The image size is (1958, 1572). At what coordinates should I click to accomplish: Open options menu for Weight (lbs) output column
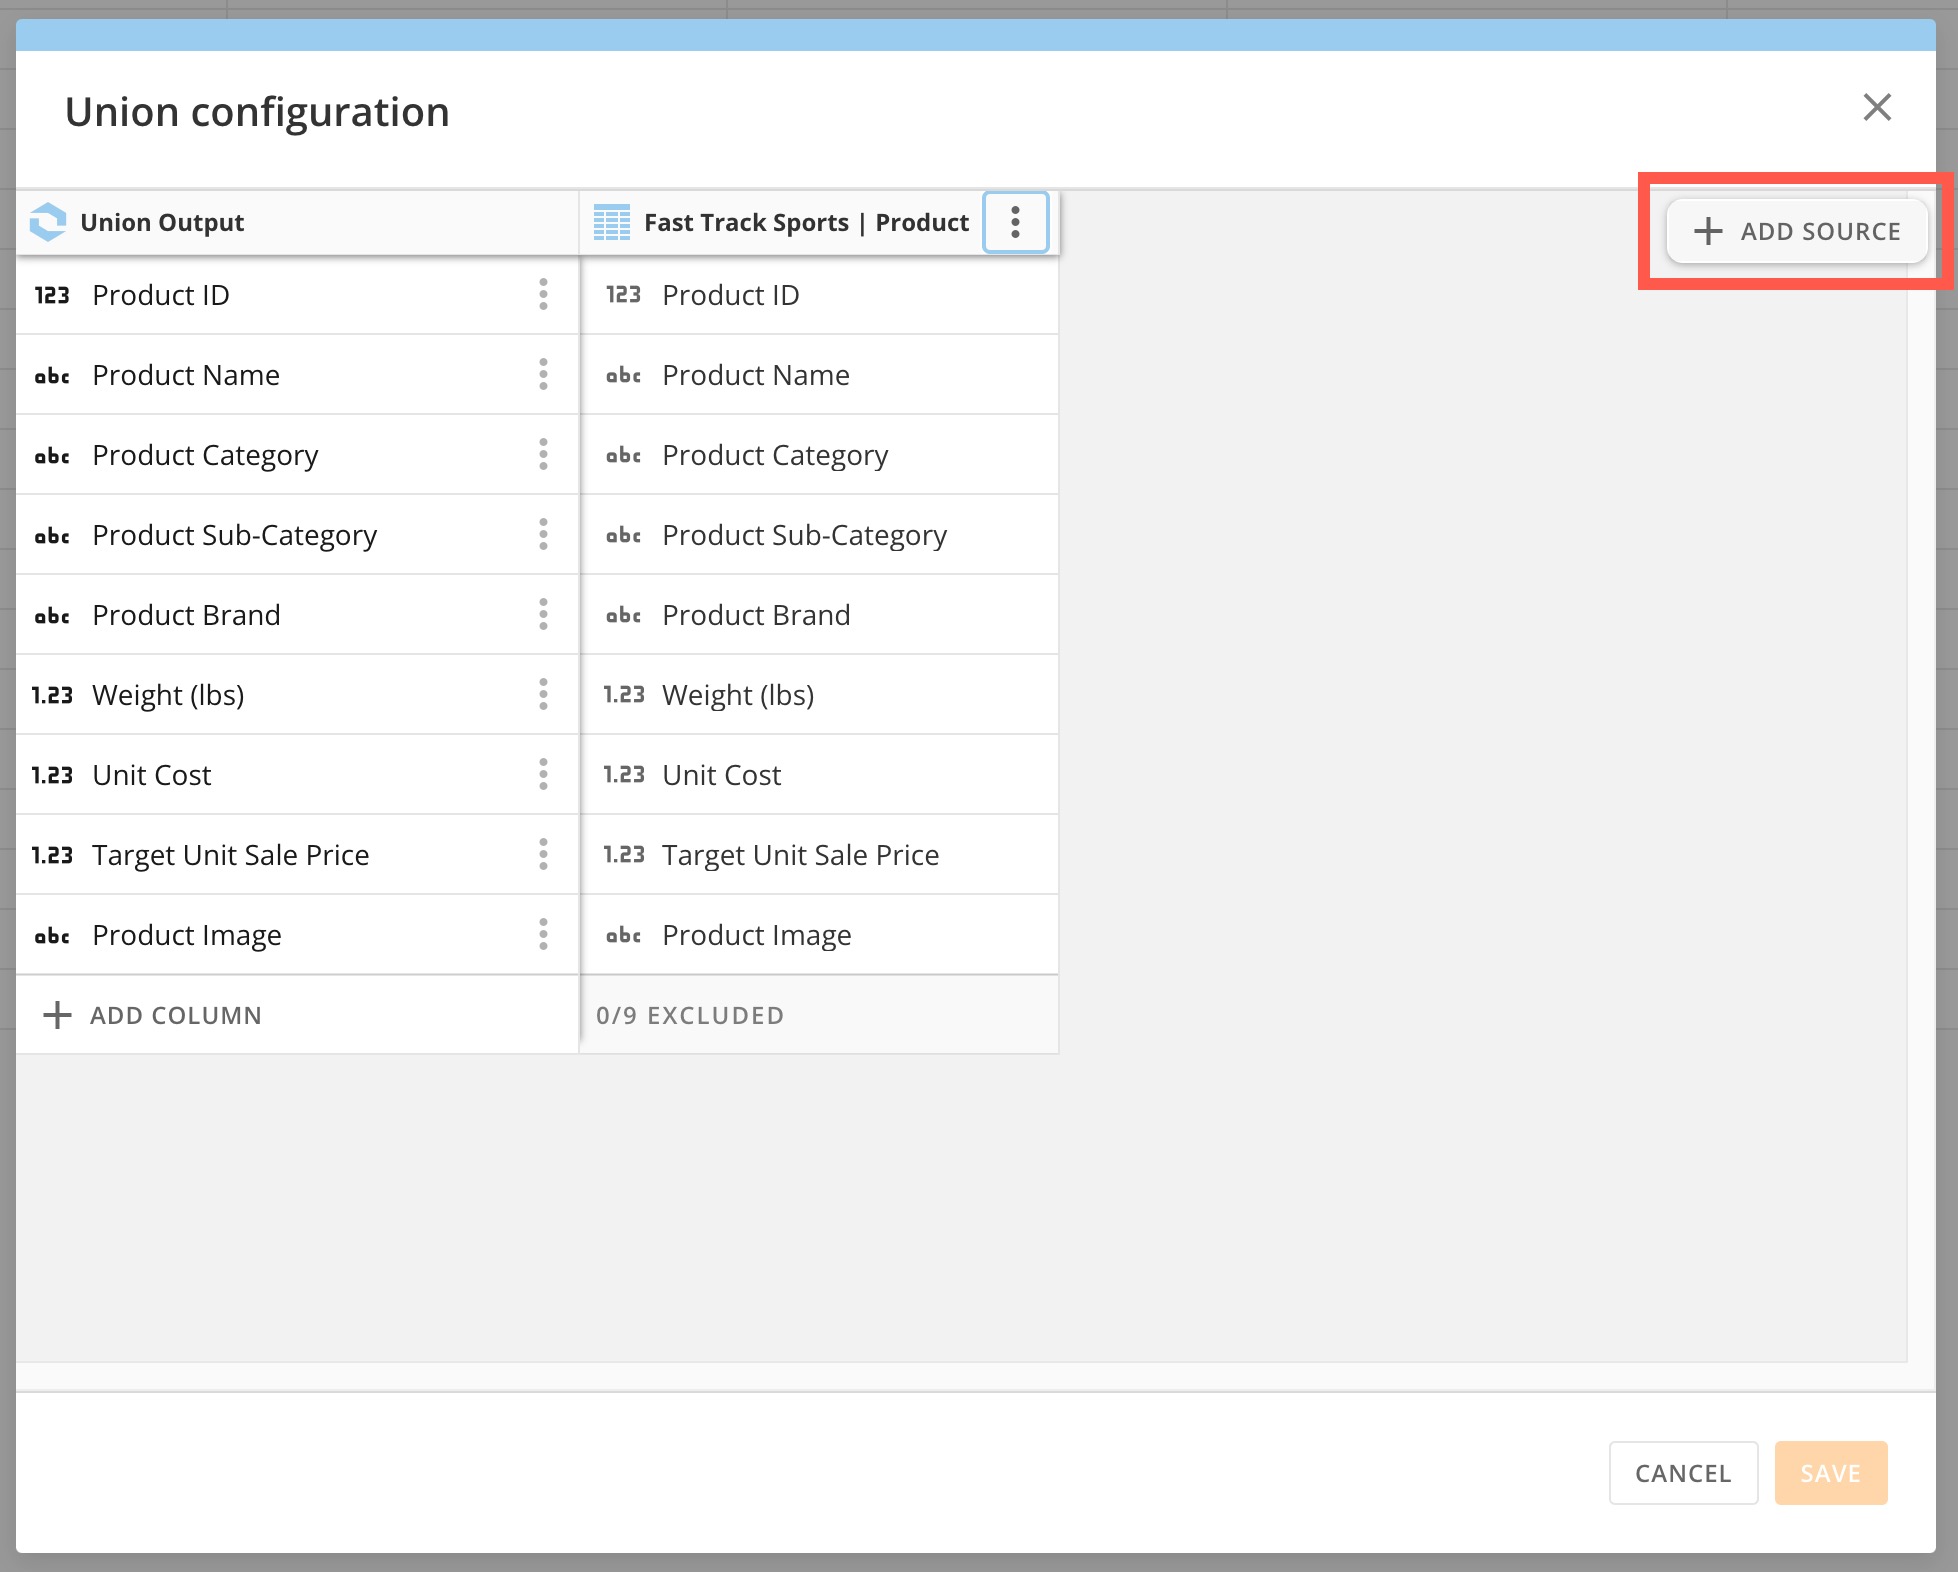click(x=543, y=695)
